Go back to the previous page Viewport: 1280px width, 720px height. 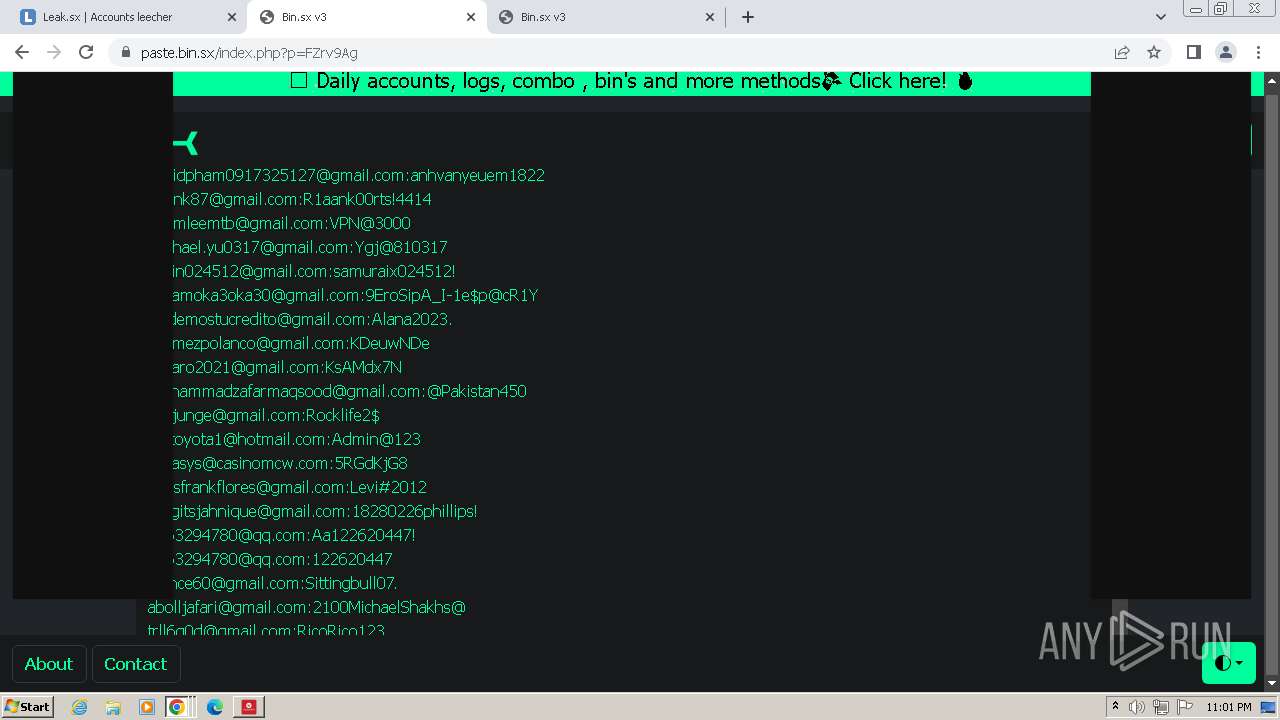[x=22, y=52]
